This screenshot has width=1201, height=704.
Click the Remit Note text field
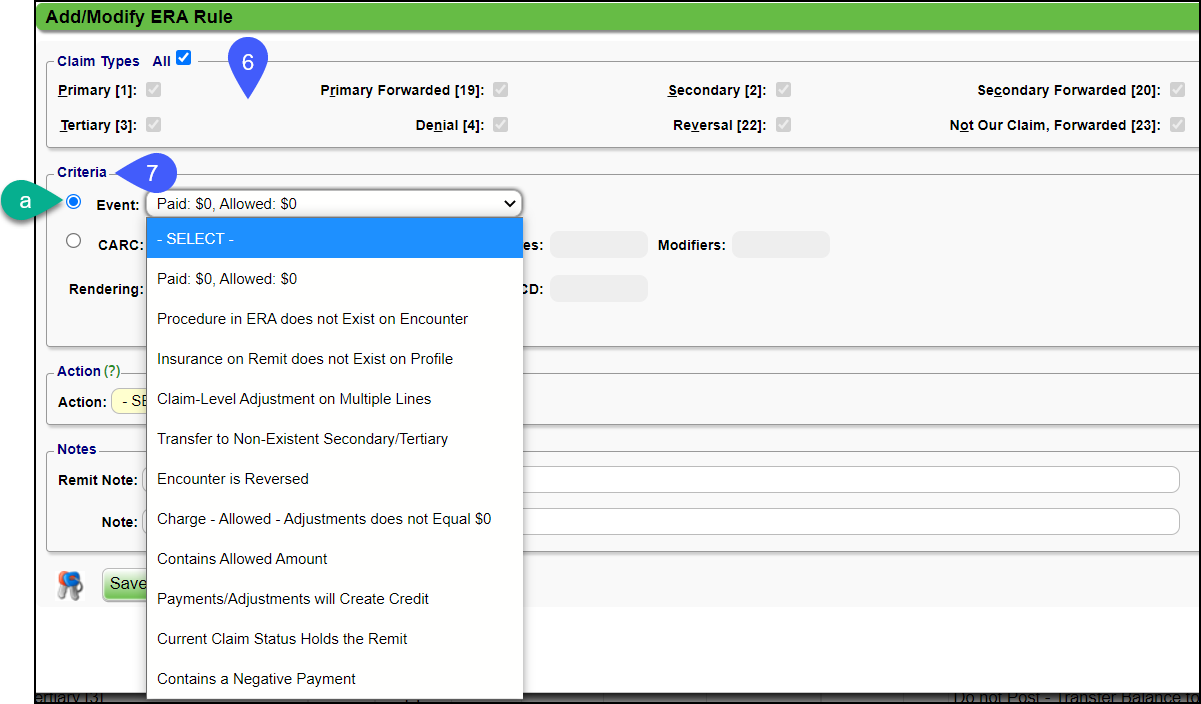(x=850, y=480)
